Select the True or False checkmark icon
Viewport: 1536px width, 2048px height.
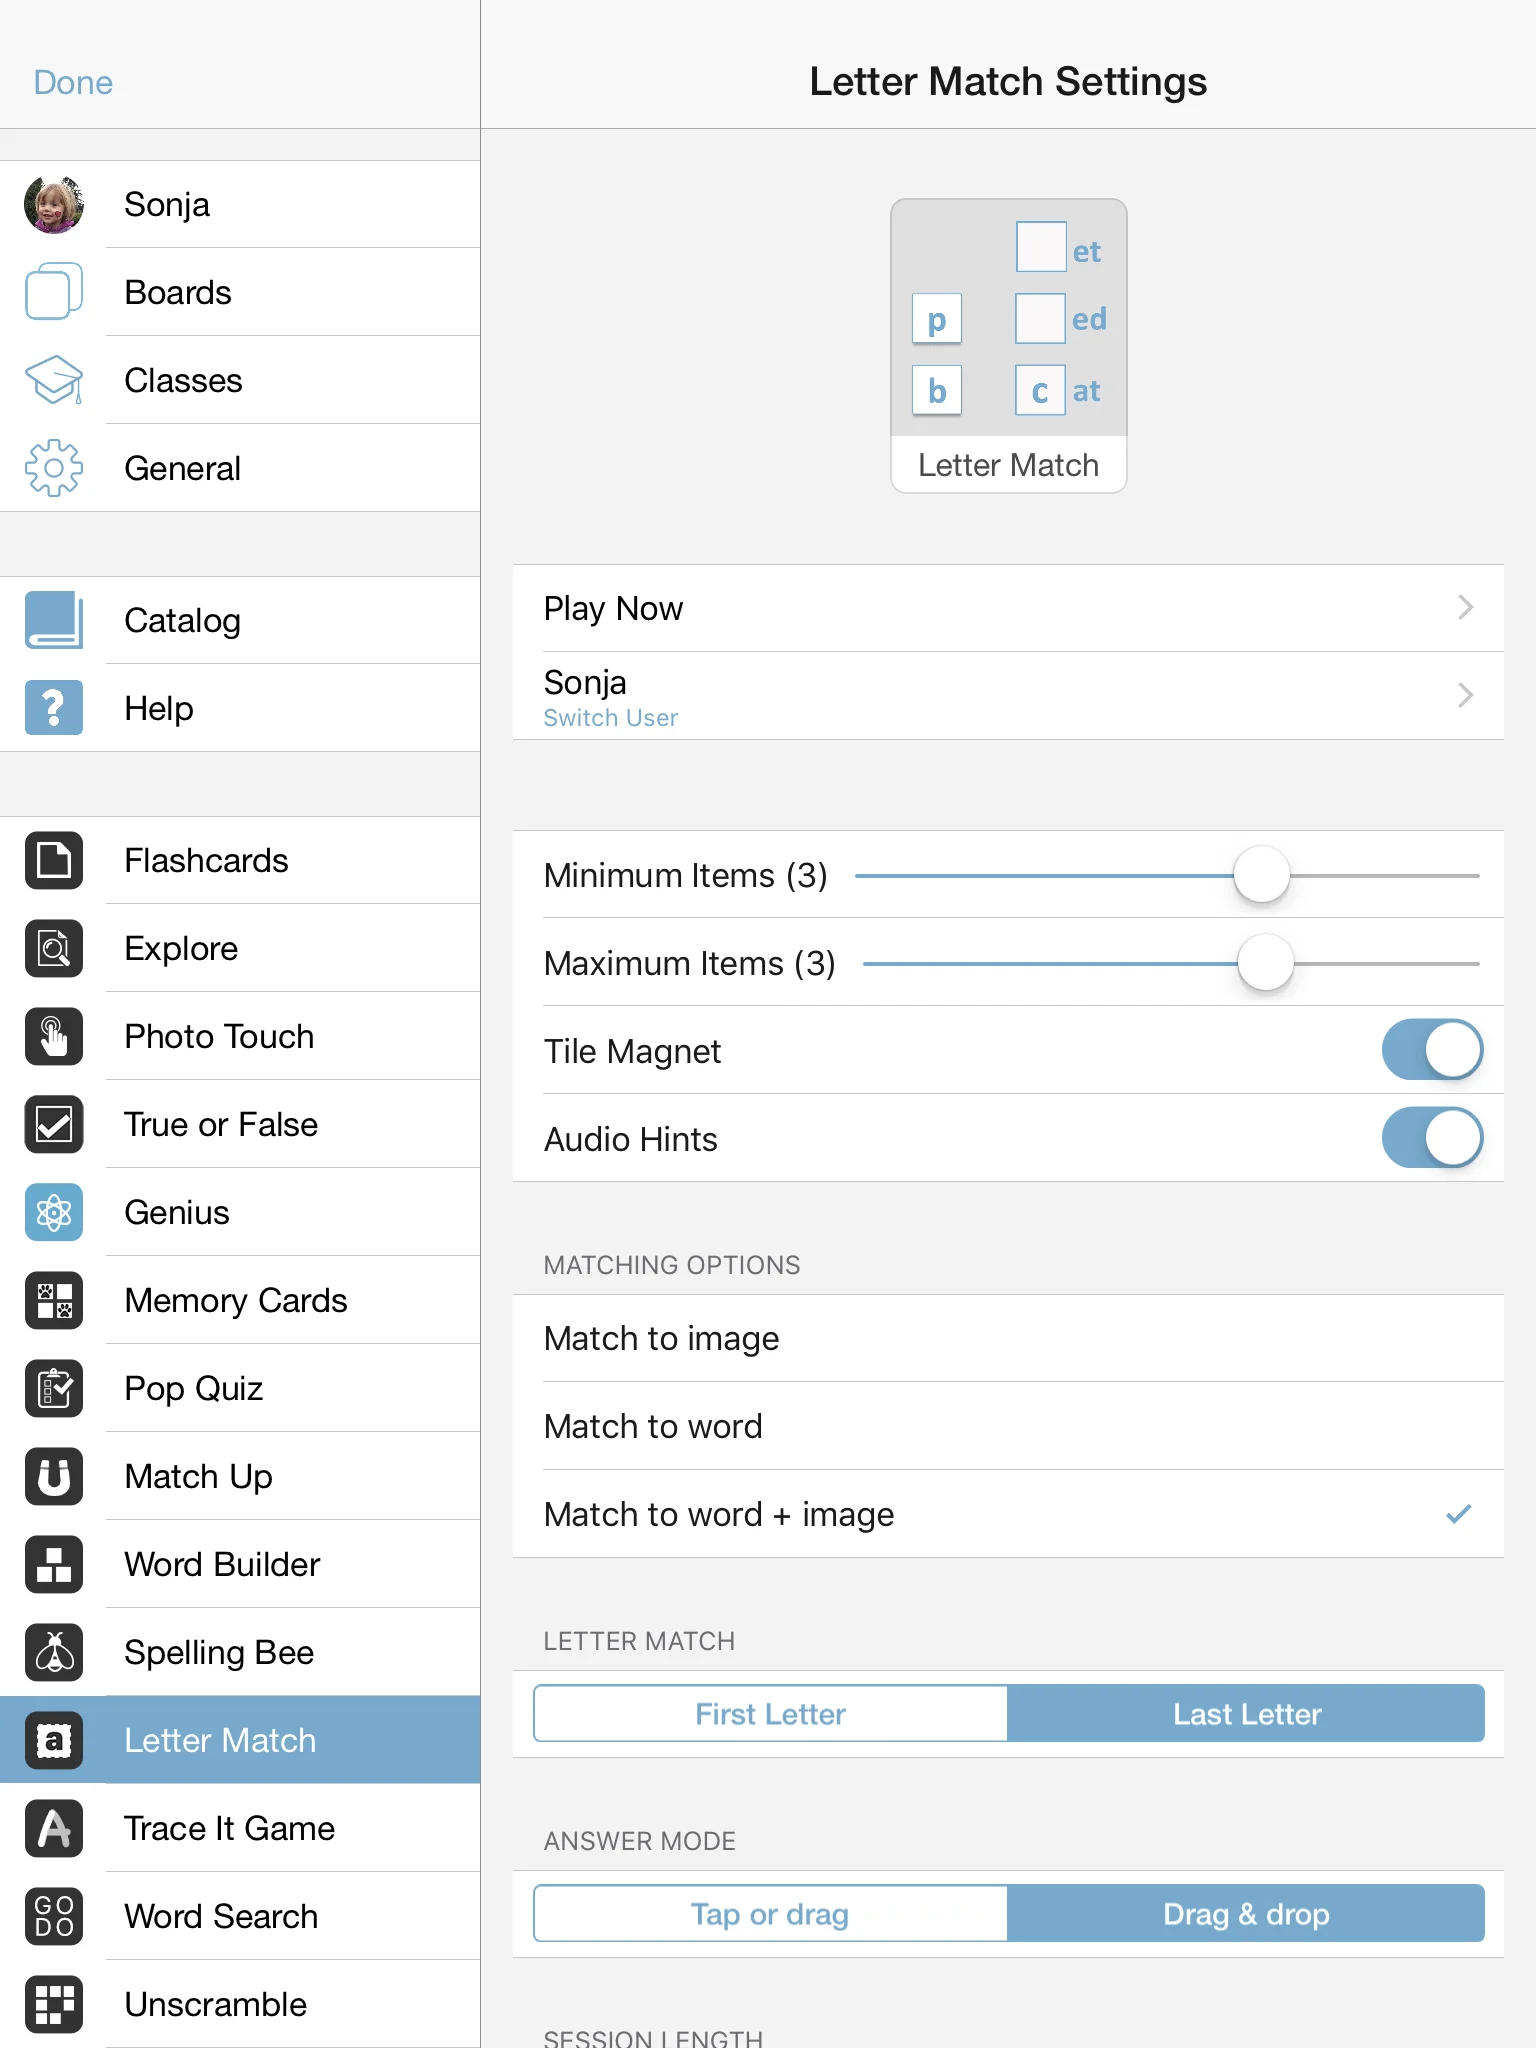point(54,1124)
